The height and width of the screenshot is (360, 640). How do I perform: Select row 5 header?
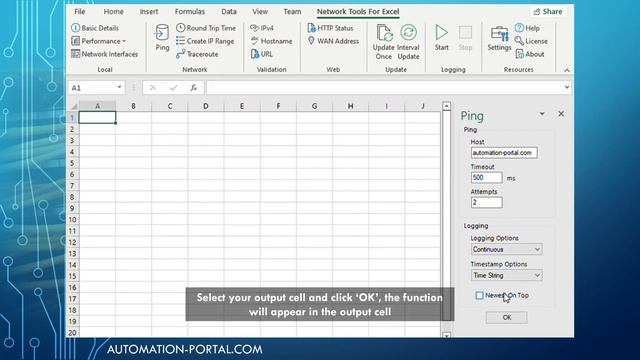(72, 163)
